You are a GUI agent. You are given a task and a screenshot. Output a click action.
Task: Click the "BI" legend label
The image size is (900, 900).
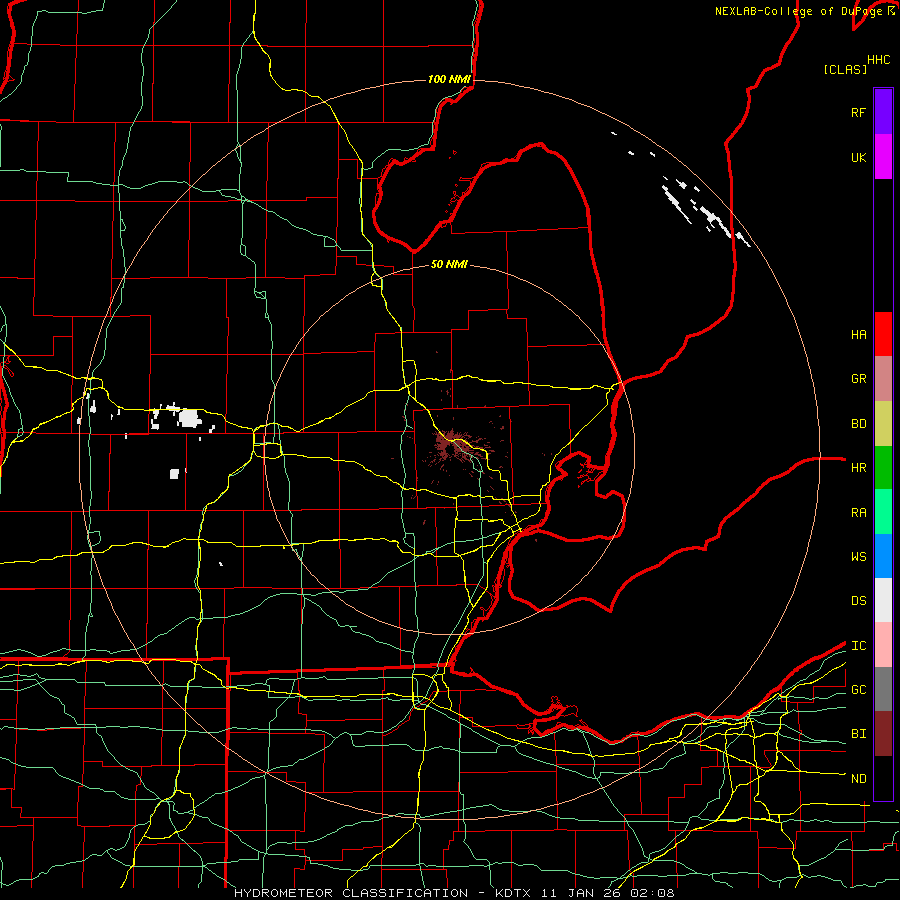pos(858,734)
